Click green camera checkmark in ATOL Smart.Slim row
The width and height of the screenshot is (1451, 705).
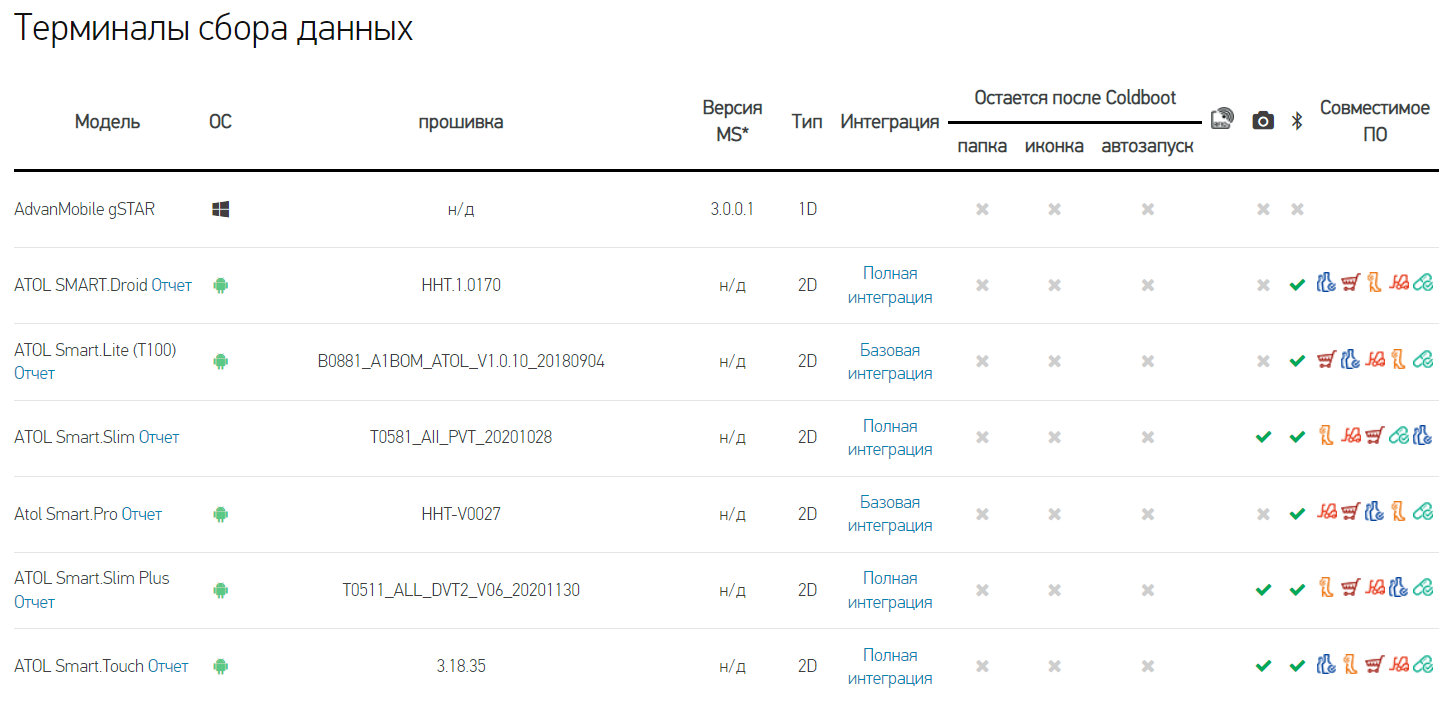pyautogui.click(x=1263, y=437)
